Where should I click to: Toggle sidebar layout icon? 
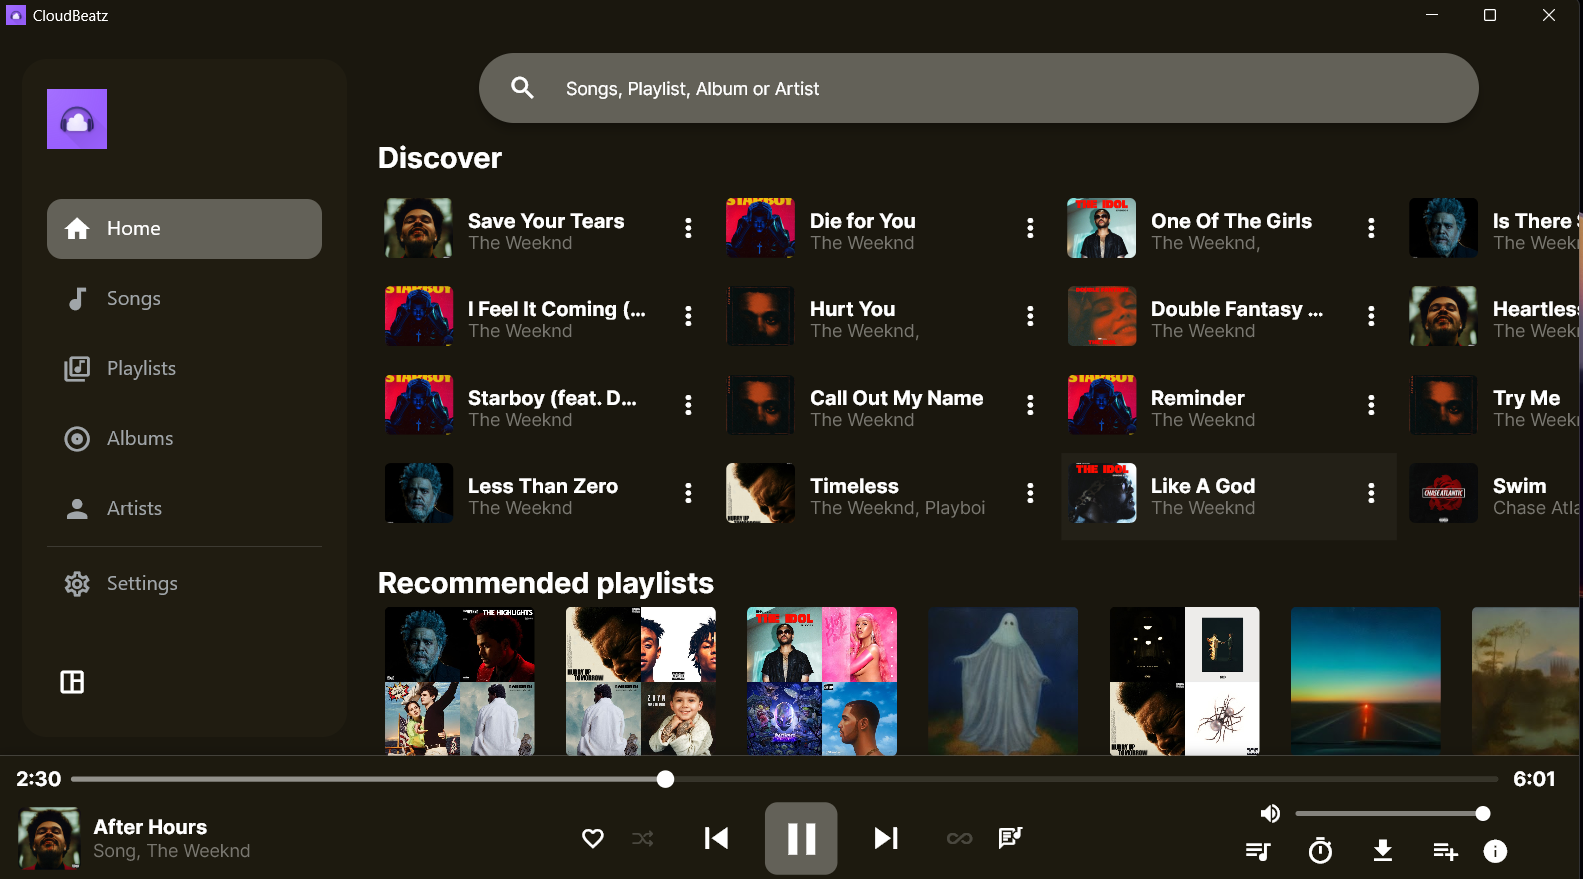tap(72, 682)
